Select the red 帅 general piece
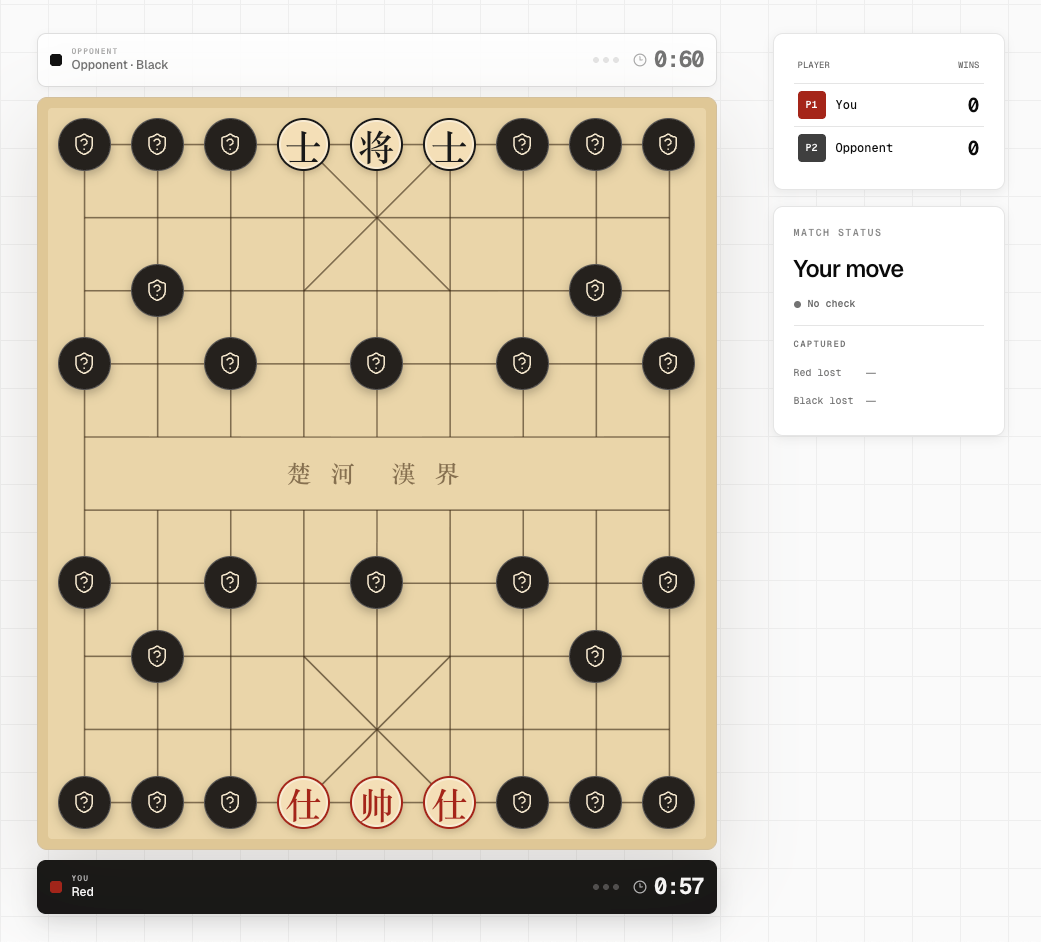This screenshot has width=1041, height=942. click(376, 803)
